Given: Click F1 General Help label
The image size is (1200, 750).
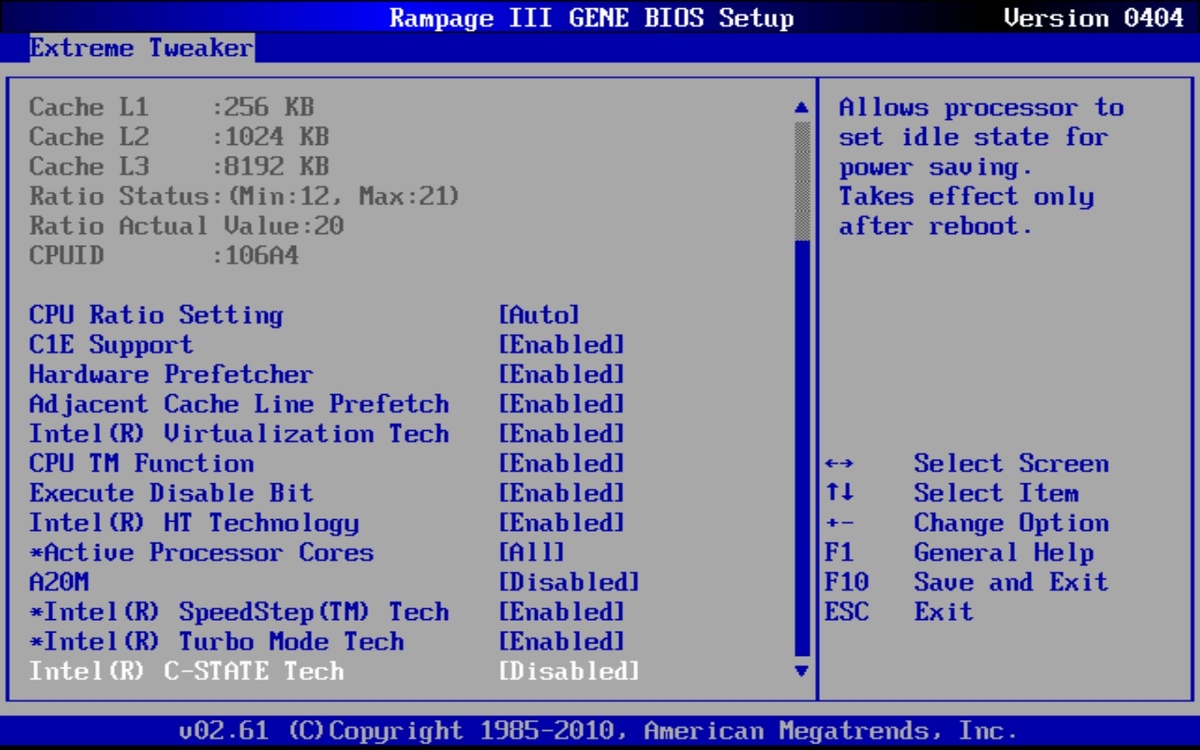Looking at the screenshot, I should pos(1003,553).
